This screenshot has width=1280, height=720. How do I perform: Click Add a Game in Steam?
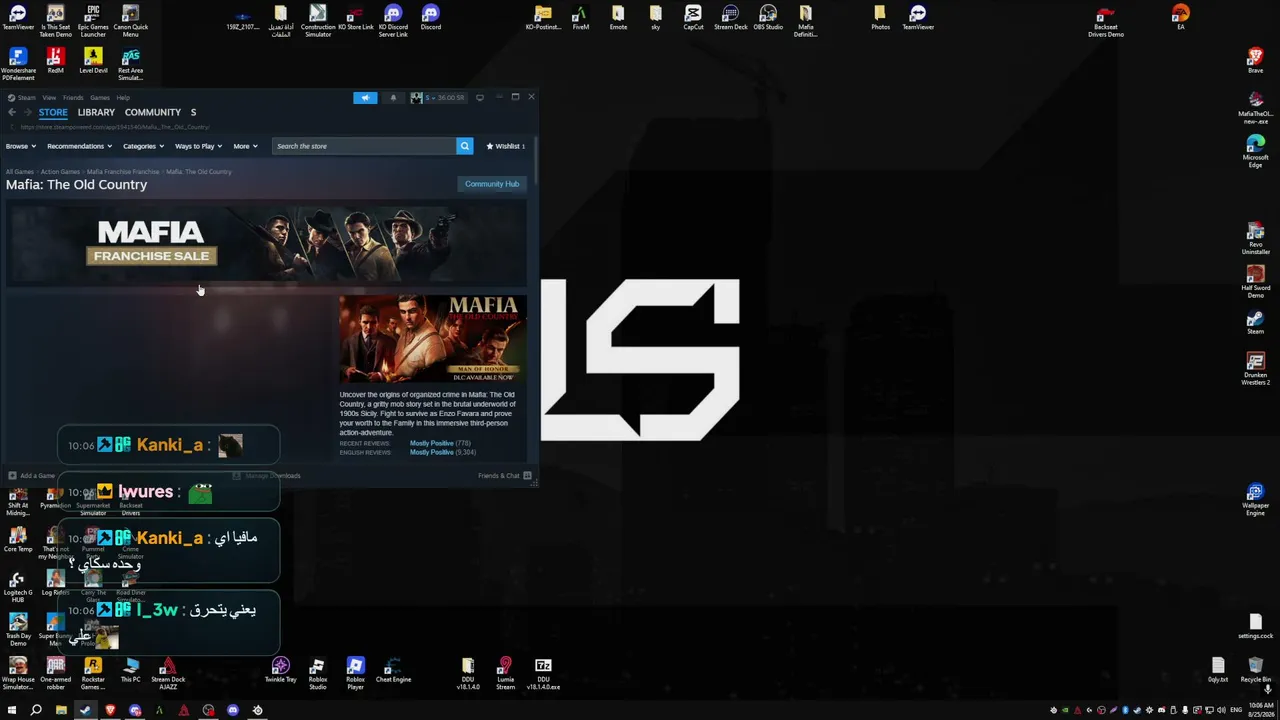pyautogui.click(x=32, y=476)
